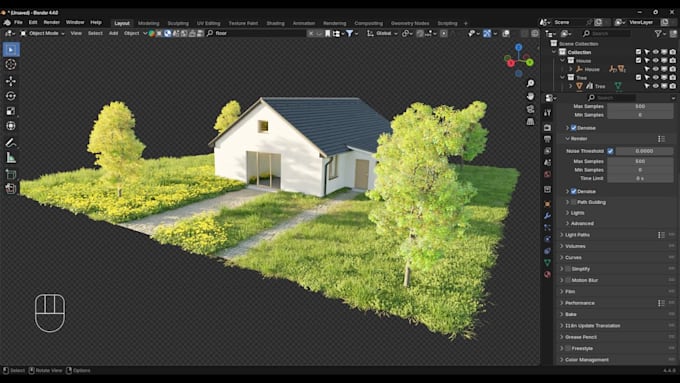Open the Modifiers wrench tab
This screenshot has height=383, width=680.
tap(547, 216)
